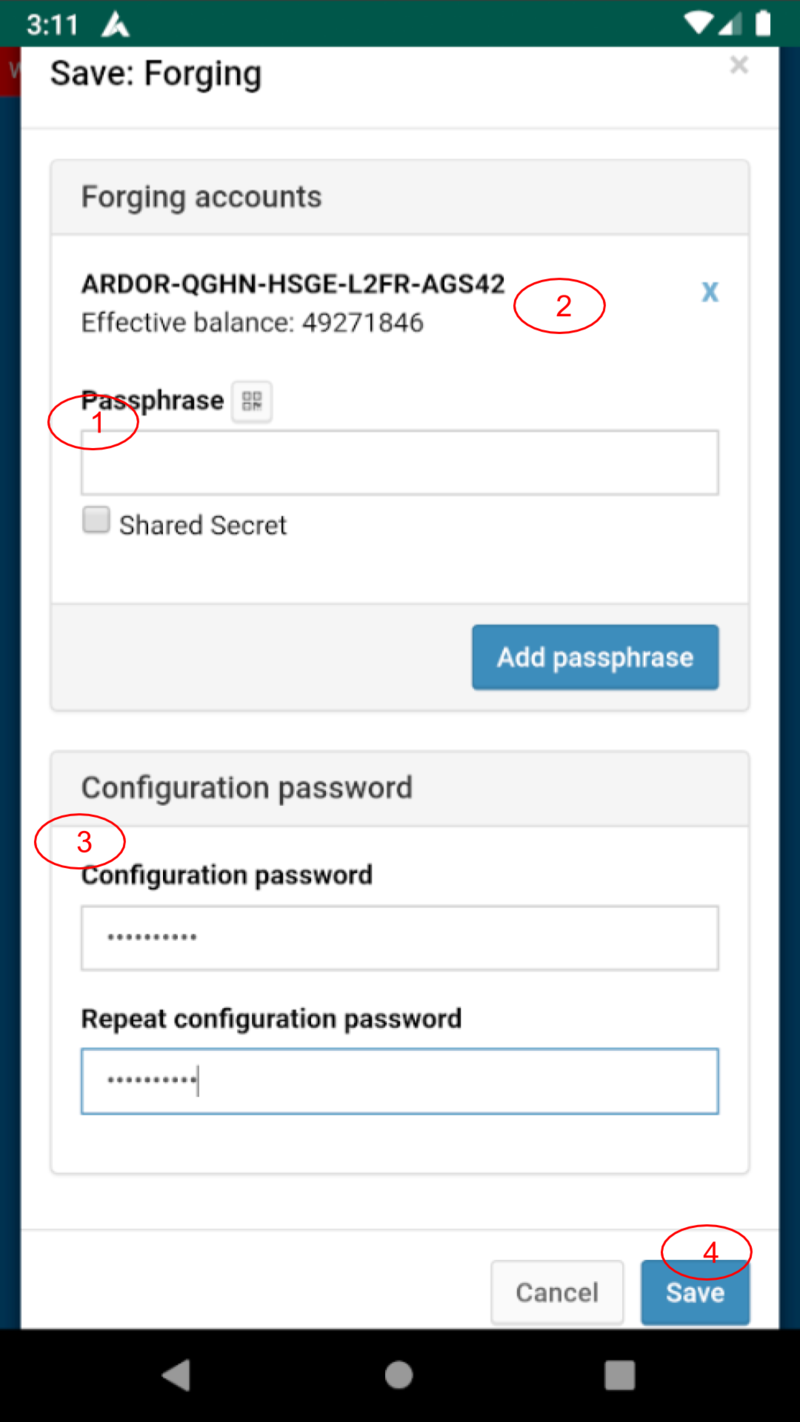Image resolution: width=800 pixels, height=1422 pixels.
Task: Save the forging configuration
Action: [x=695, y=1292]
